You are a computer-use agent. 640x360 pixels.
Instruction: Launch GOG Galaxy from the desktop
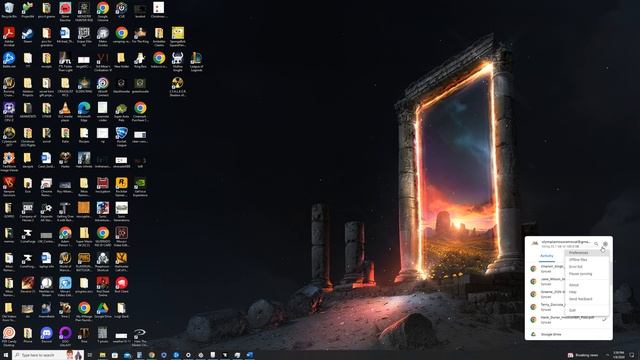click(65, 336)
